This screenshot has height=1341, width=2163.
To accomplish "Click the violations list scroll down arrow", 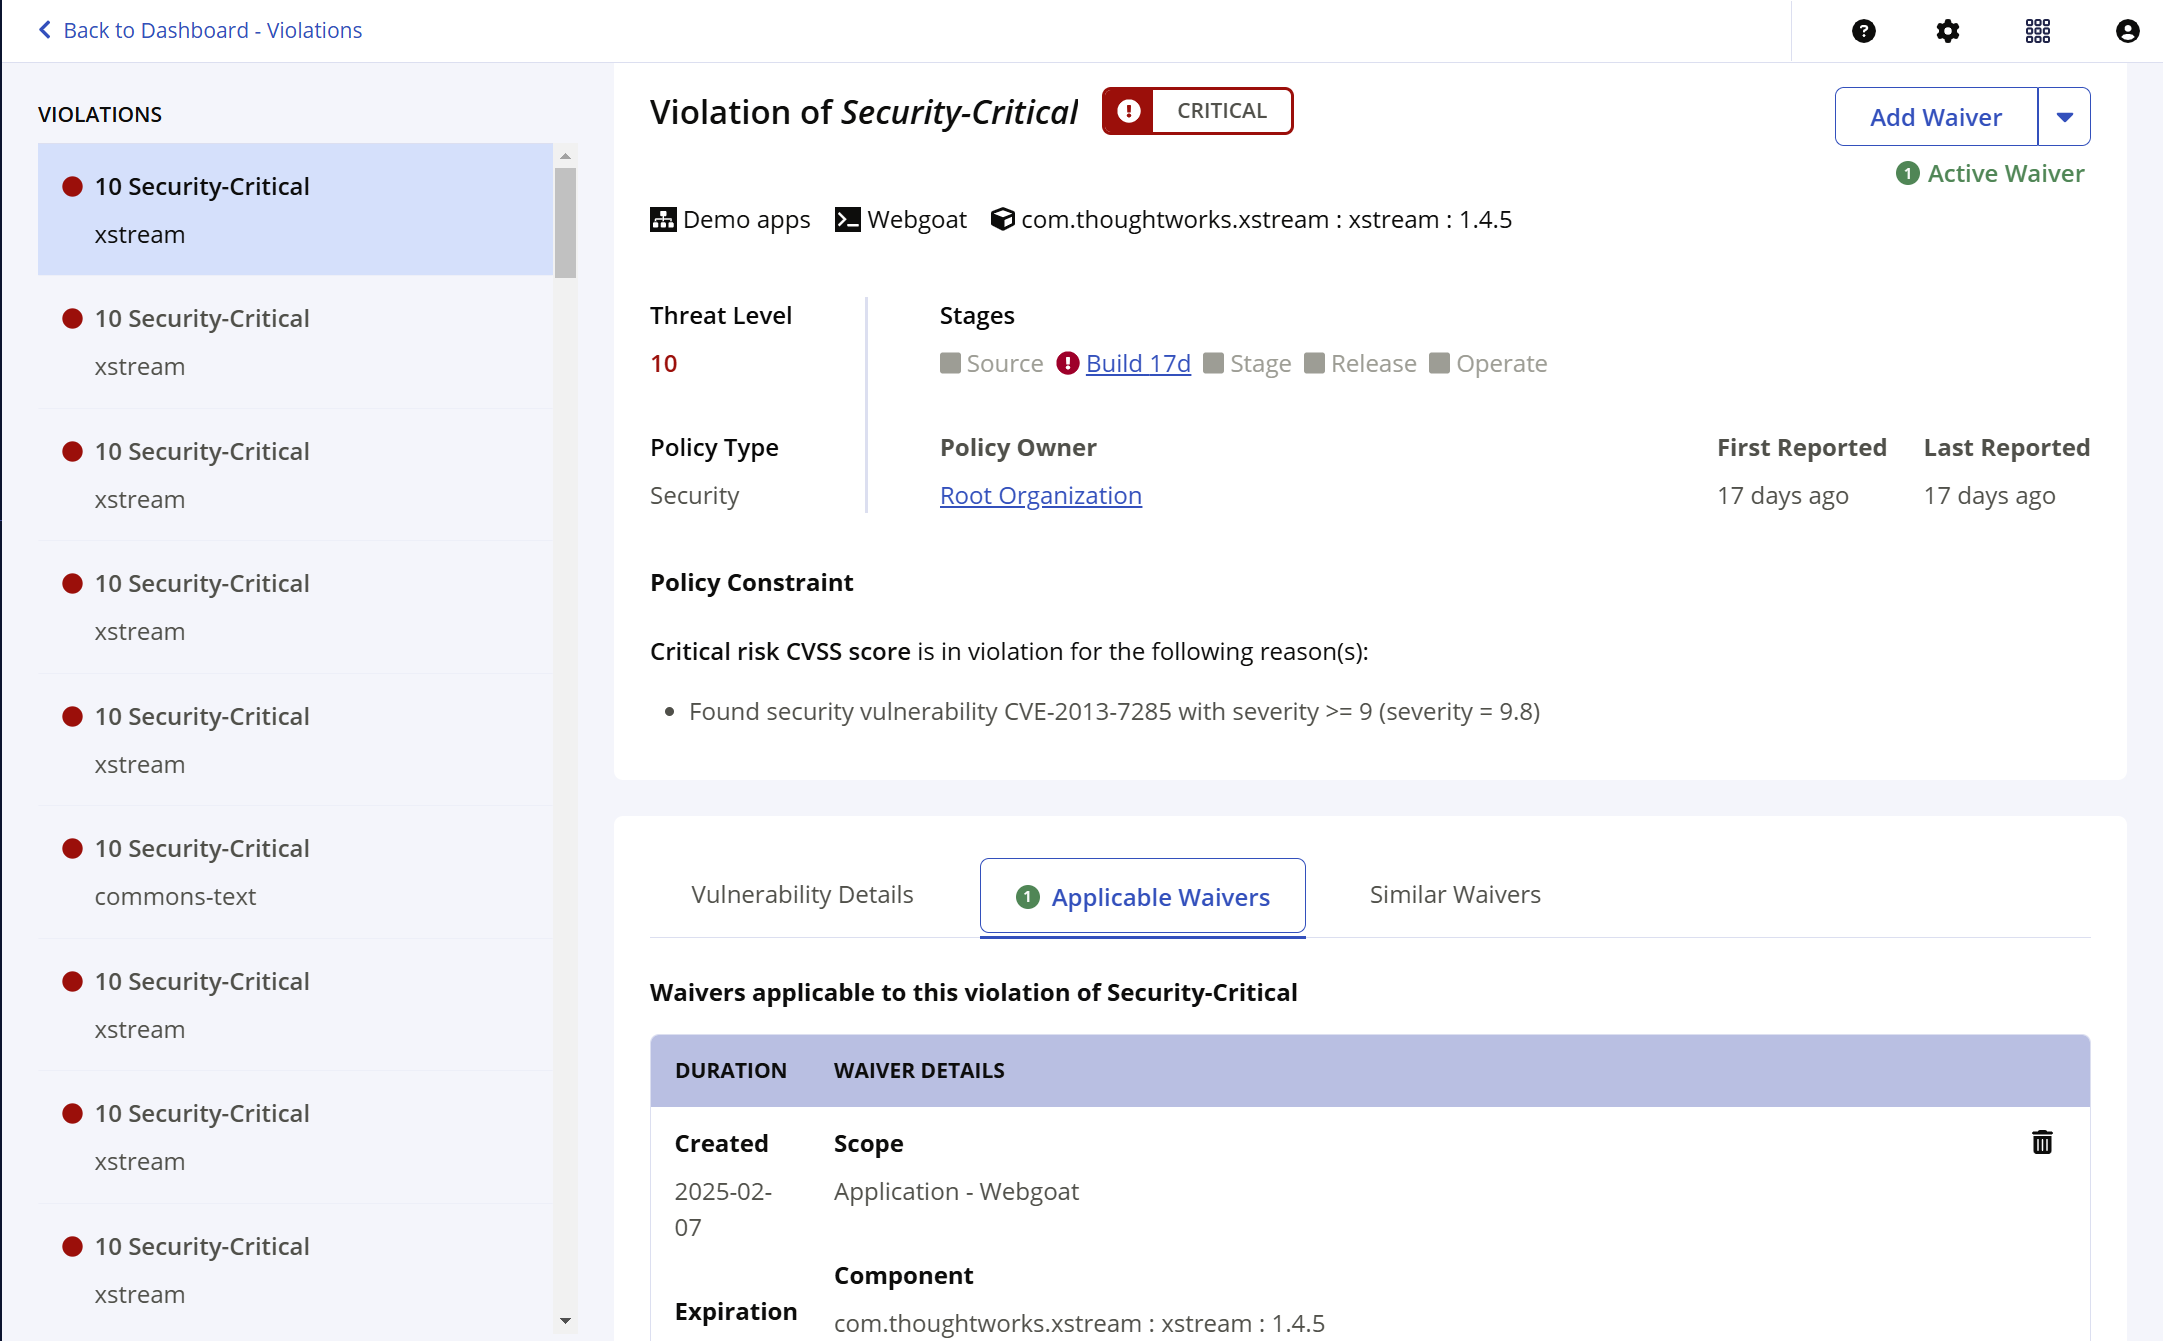I will [x=565, y=1321].
